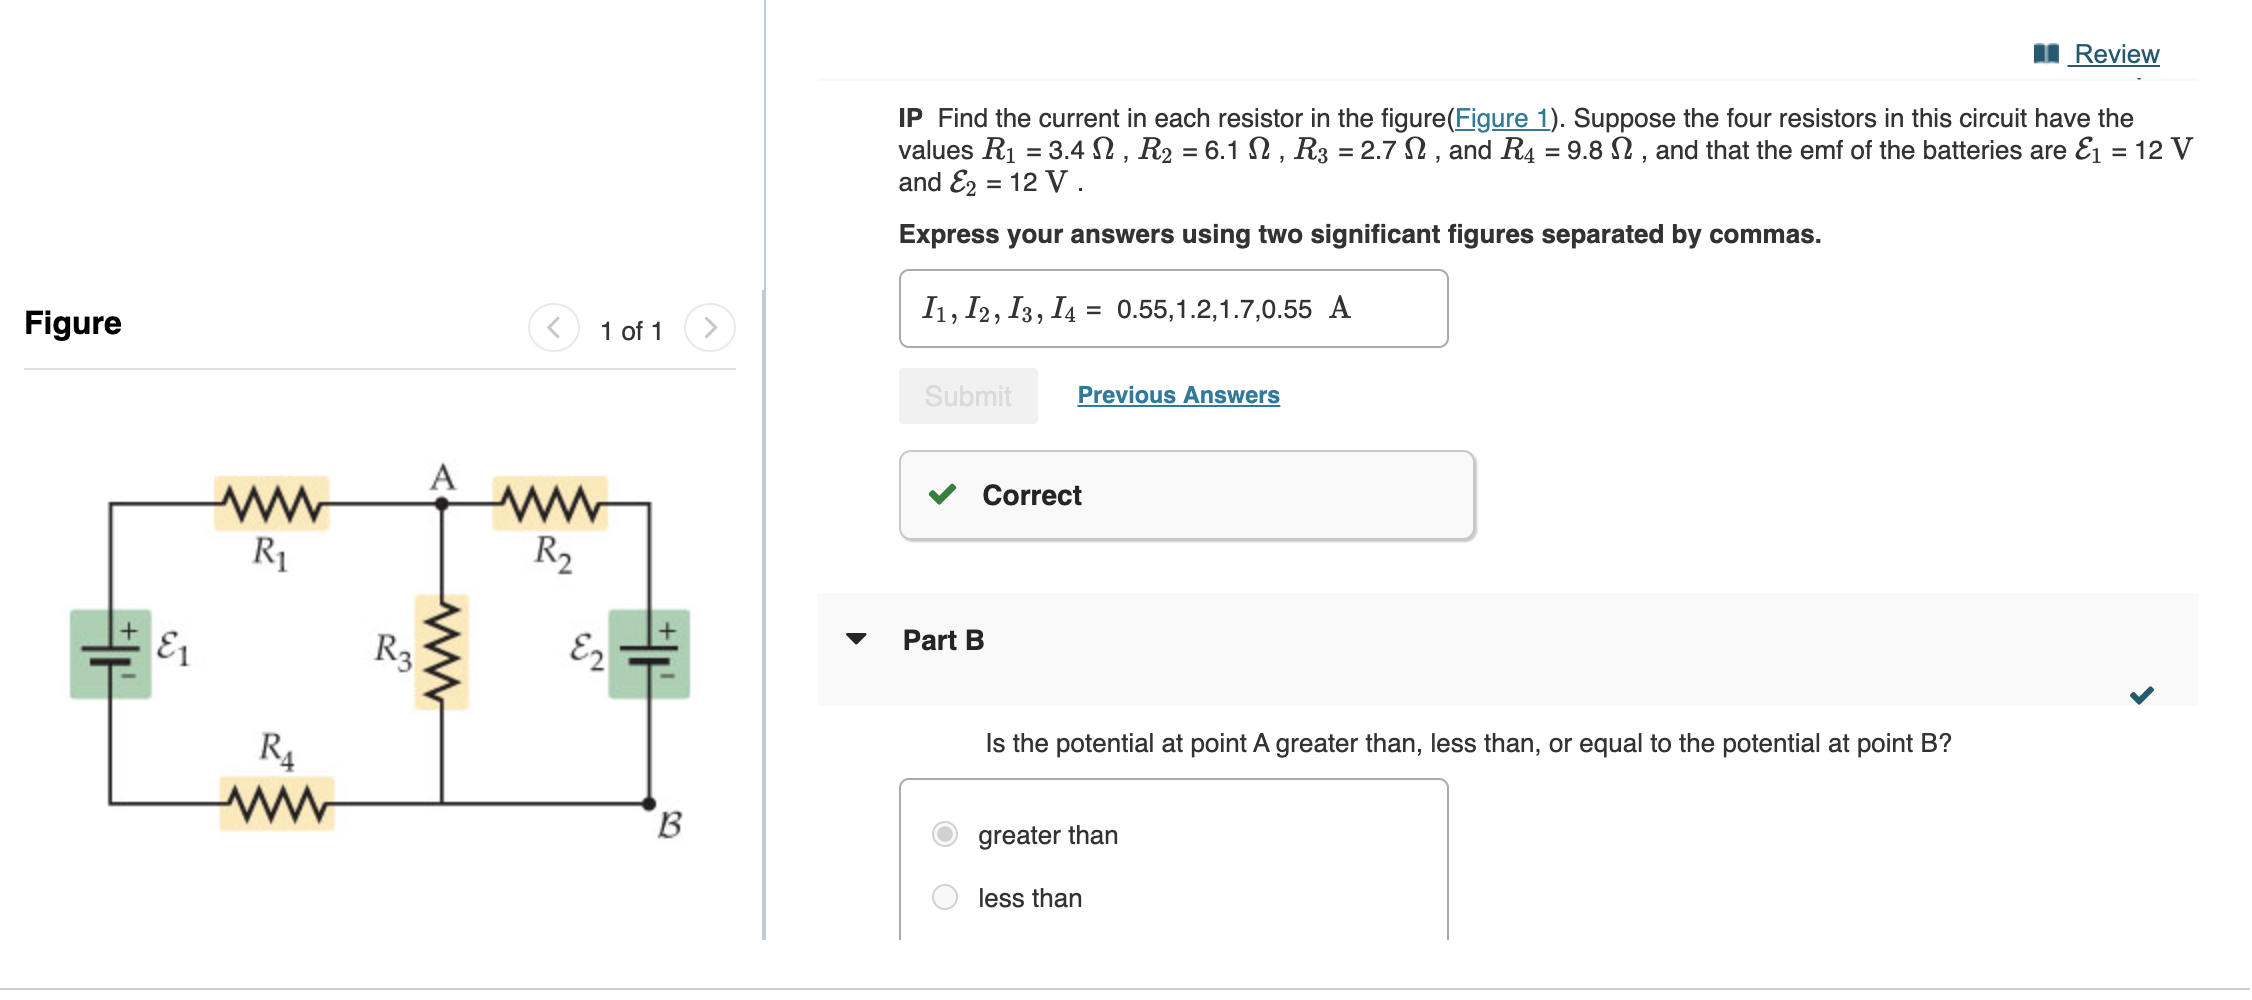Click the green checkmark inside the Correct box
Viewport: 2252px width, 1000px height.
coord(941,495)
